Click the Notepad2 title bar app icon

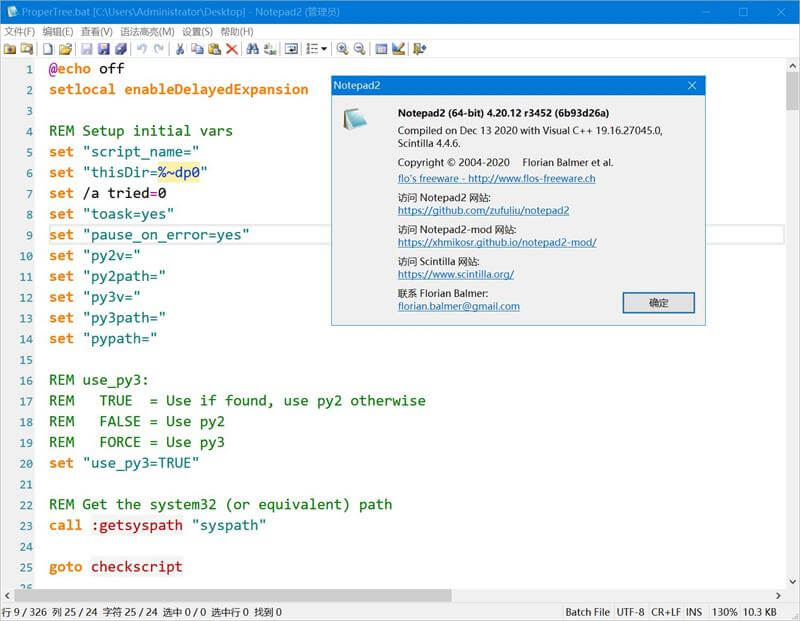point(12,11)
